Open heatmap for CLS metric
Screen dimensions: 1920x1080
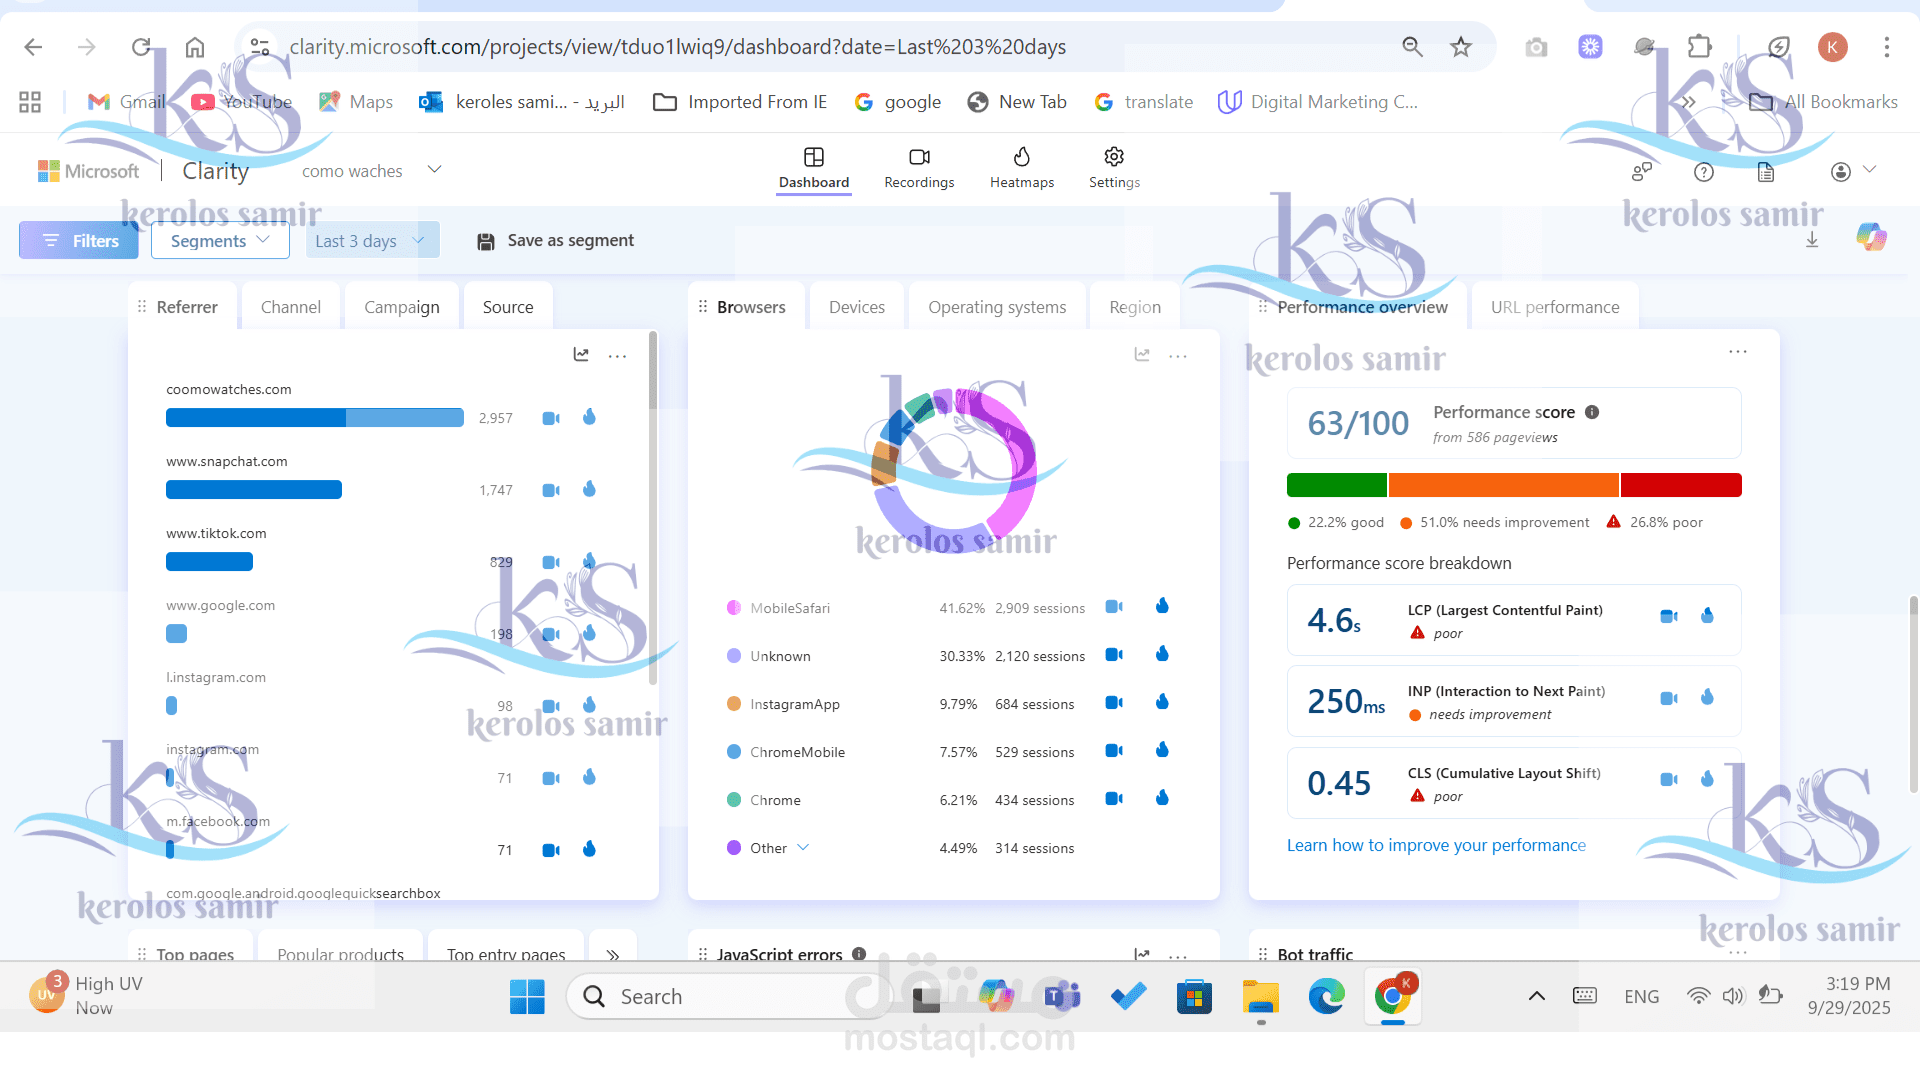(1707, 779)
